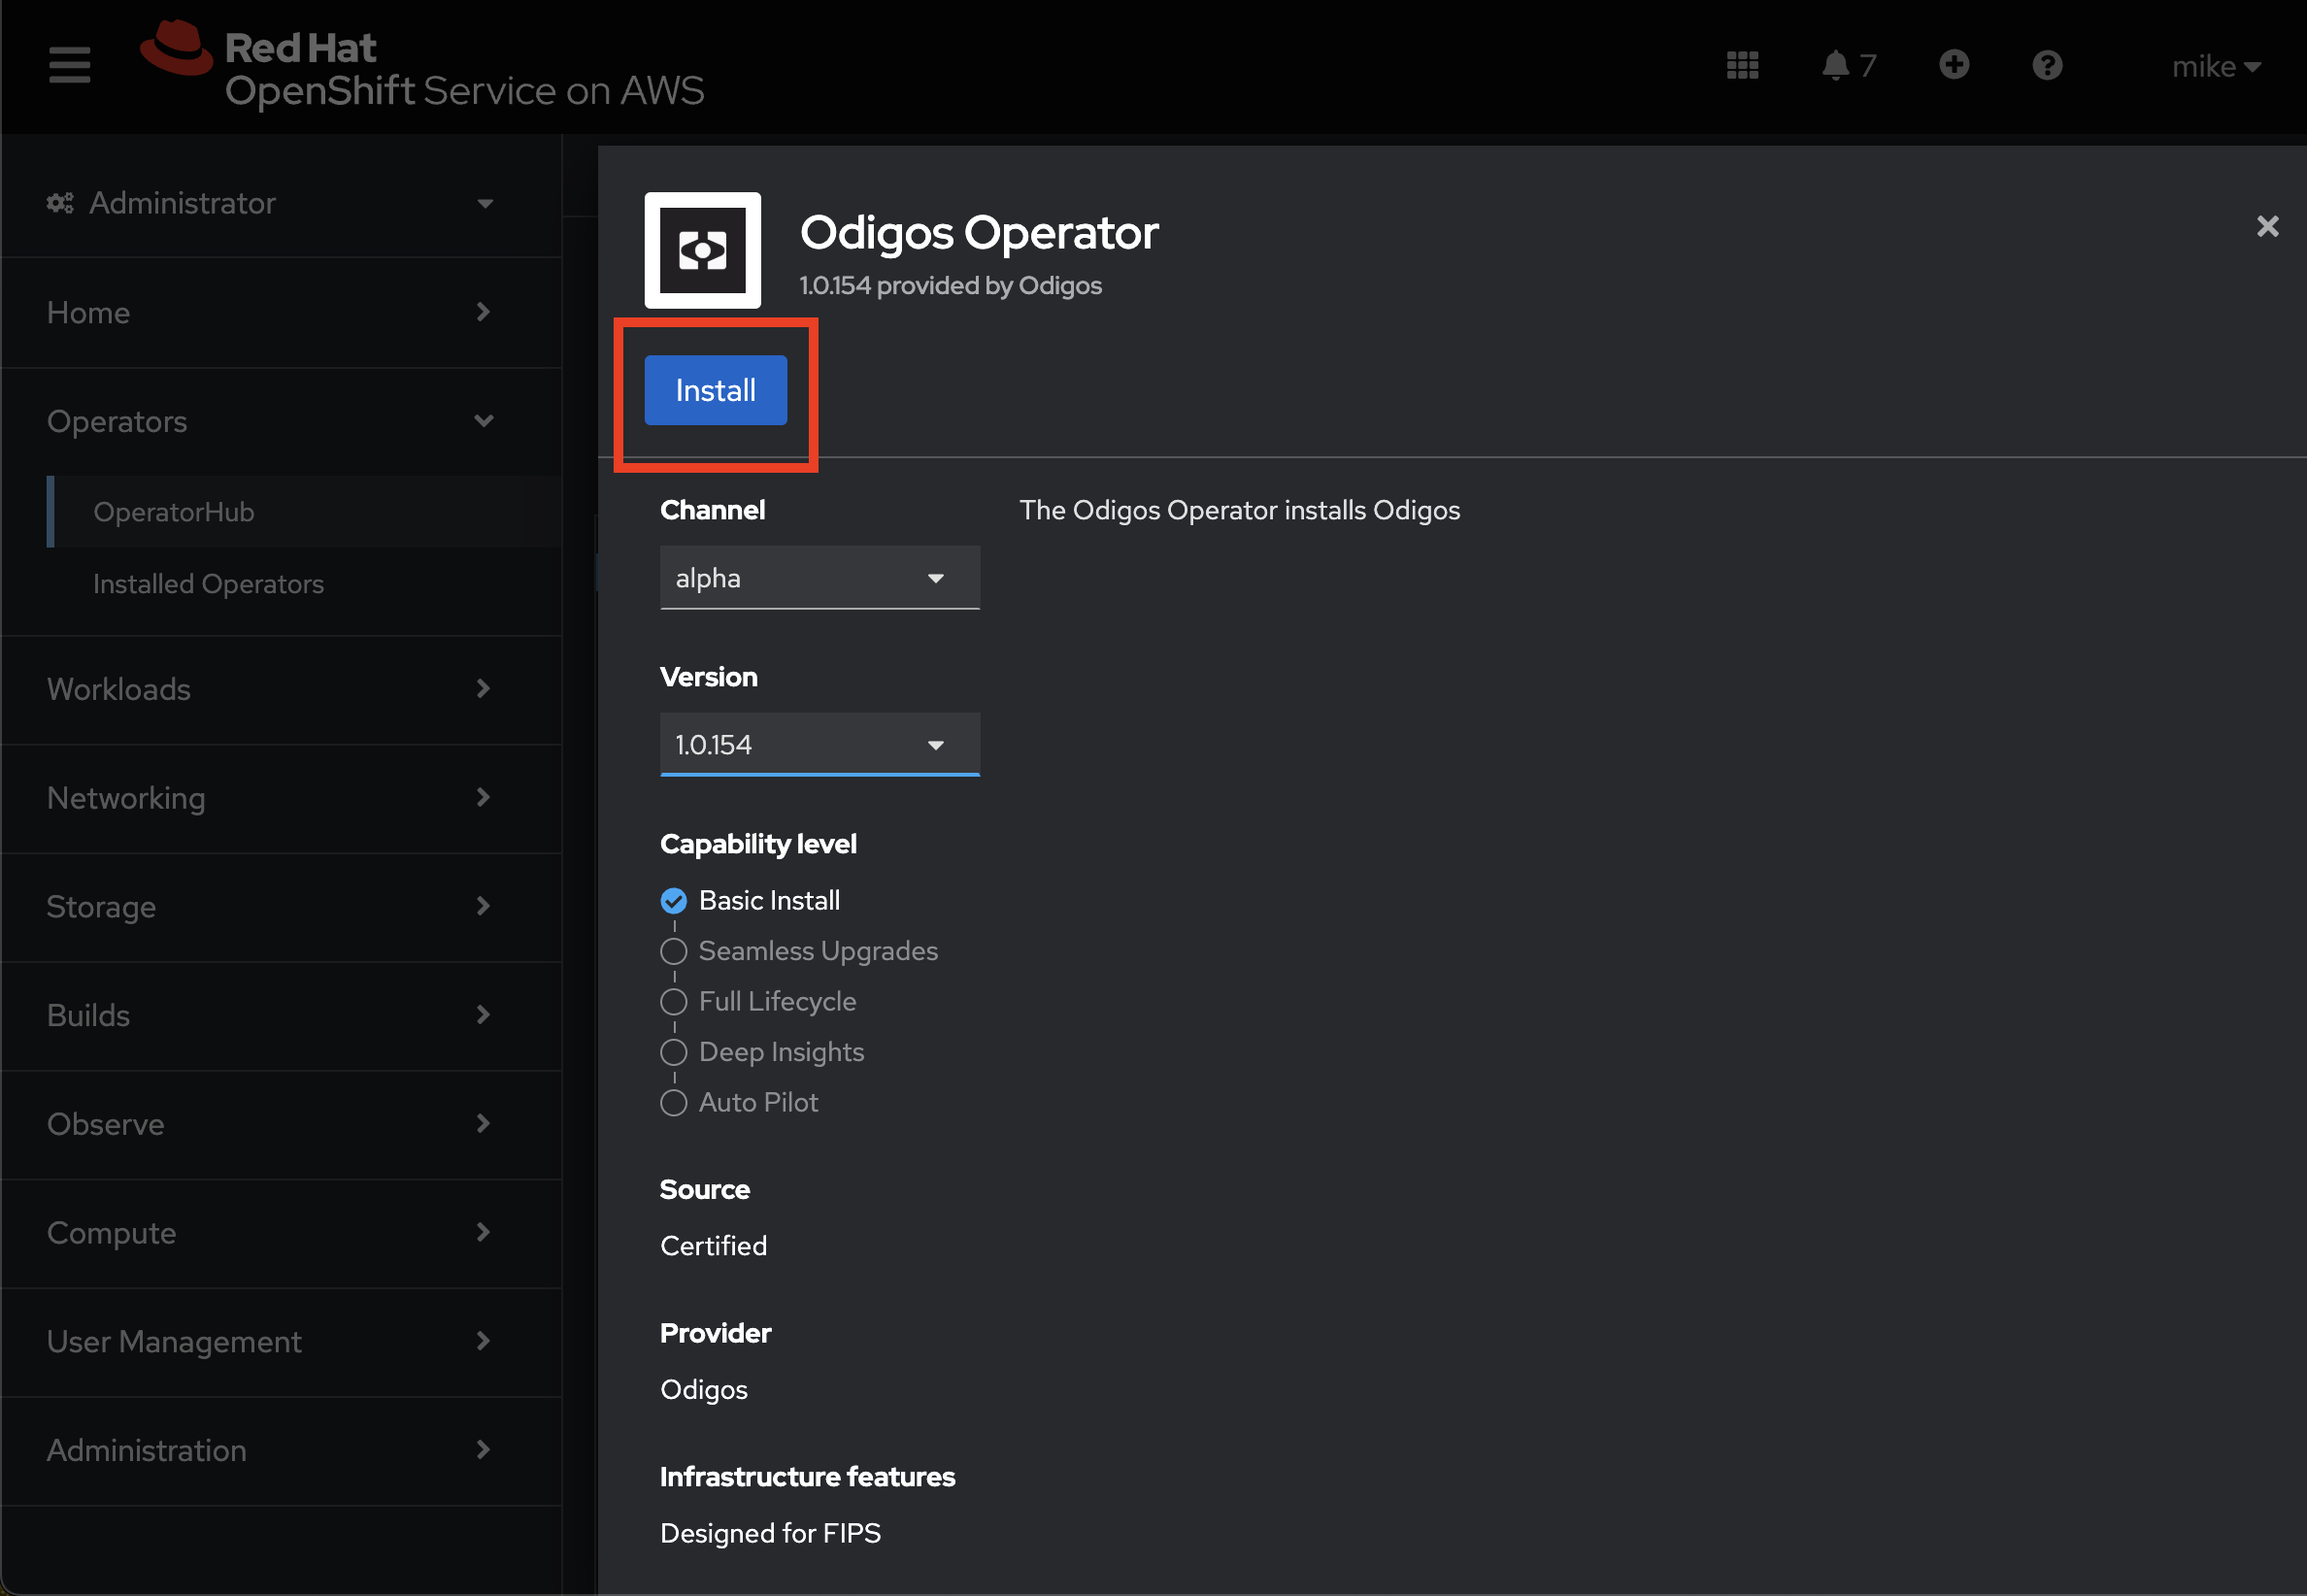Go to Installed Operators in sidebar
Screen dimensions: 2307x1596
208,584
